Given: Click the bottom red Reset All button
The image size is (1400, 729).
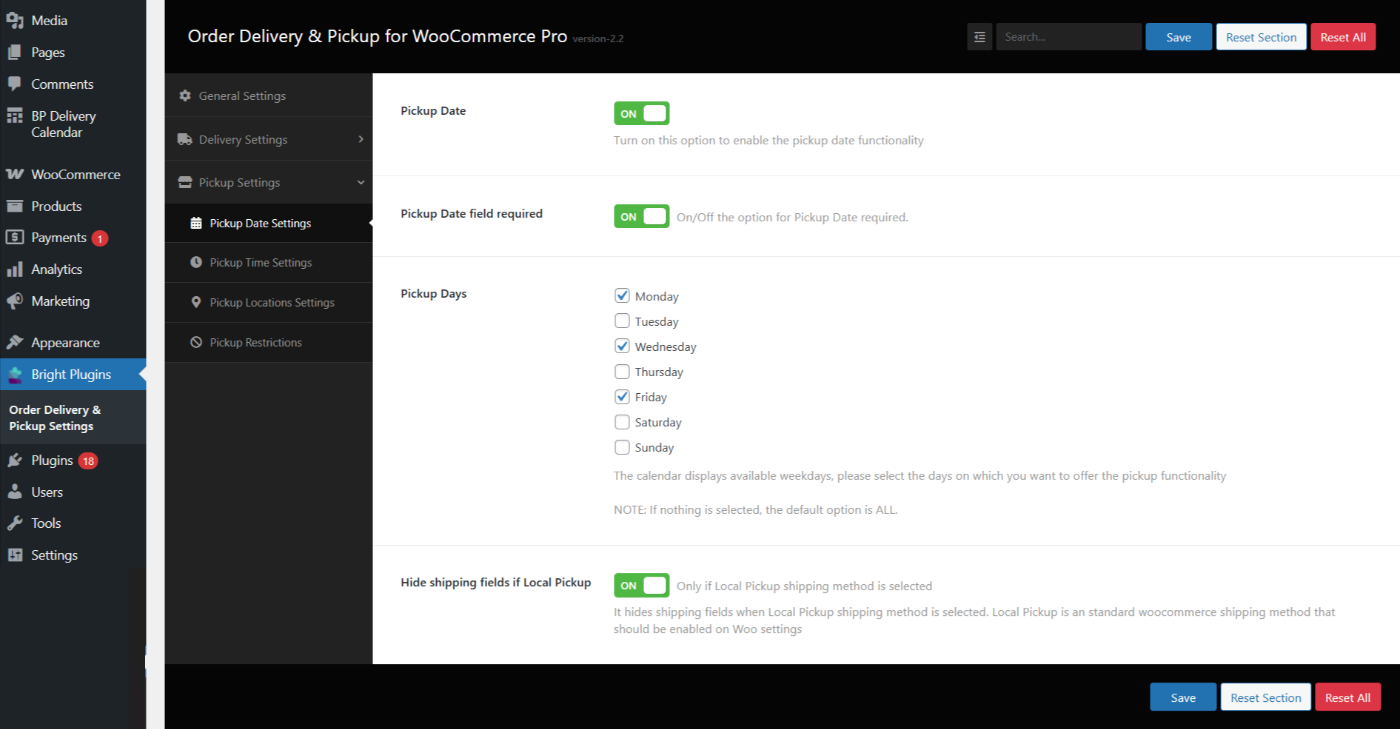Looking at the screenshot, I should point(1348,697).
